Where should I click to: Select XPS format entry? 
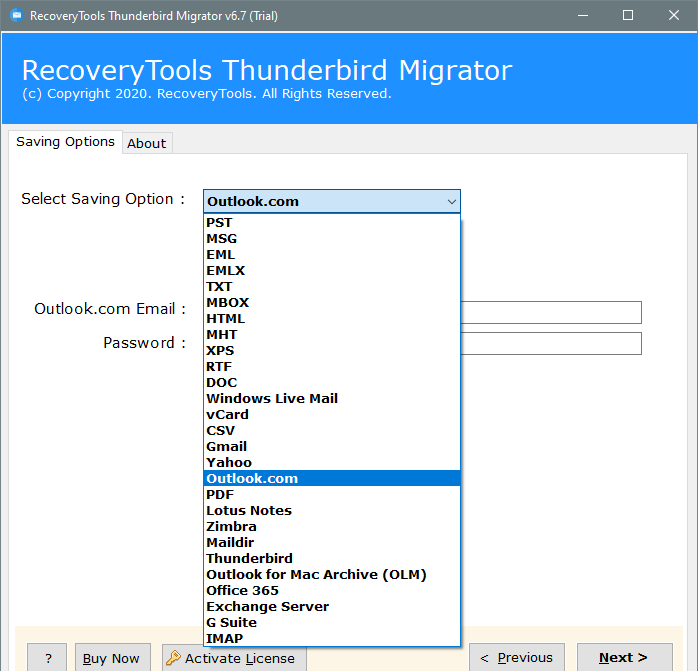point(332,350)
